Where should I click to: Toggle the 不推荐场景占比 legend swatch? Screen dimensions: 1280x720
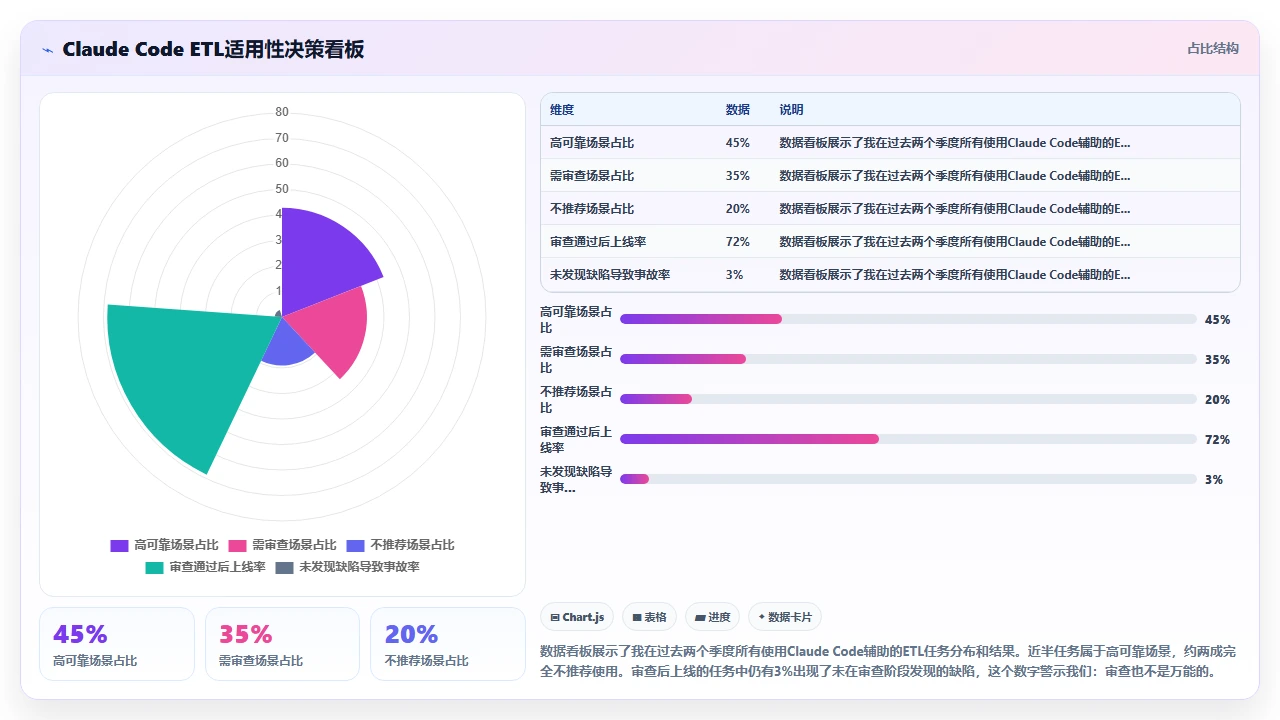[x=355, y=545]
